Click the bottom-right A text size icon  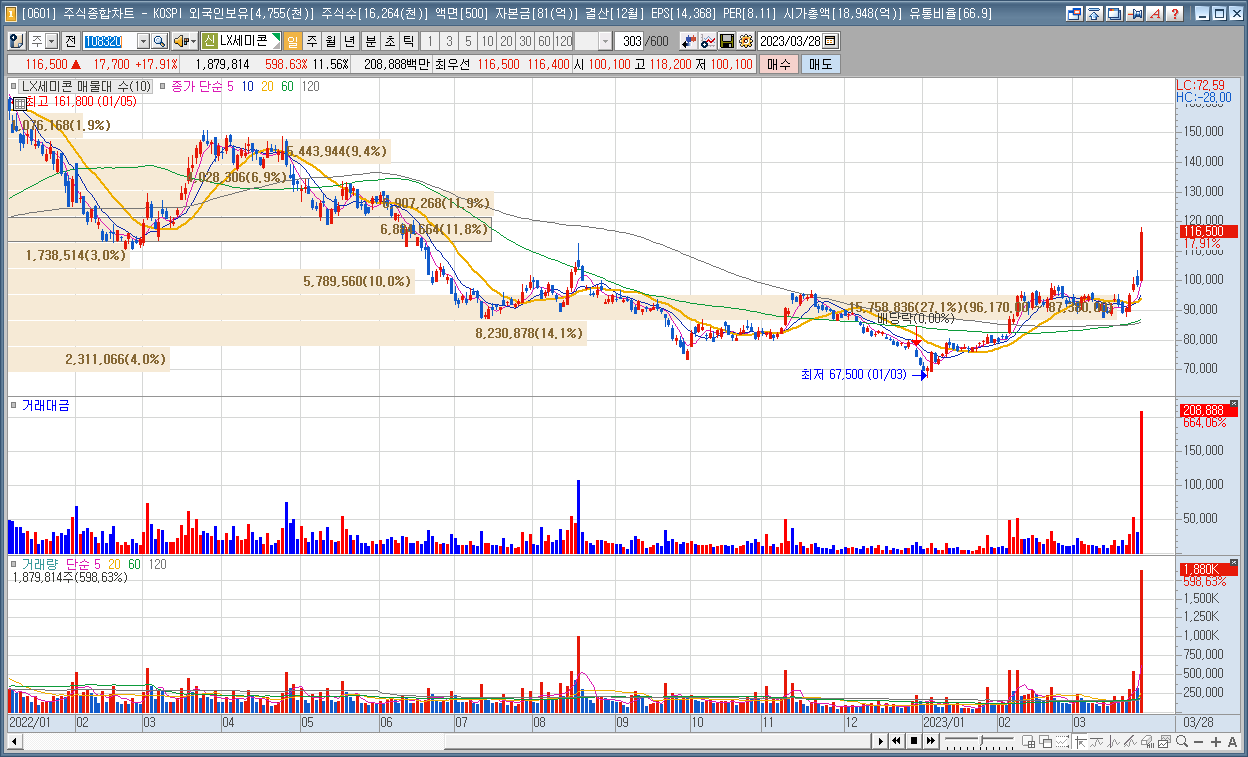(x=1232, y=741)
